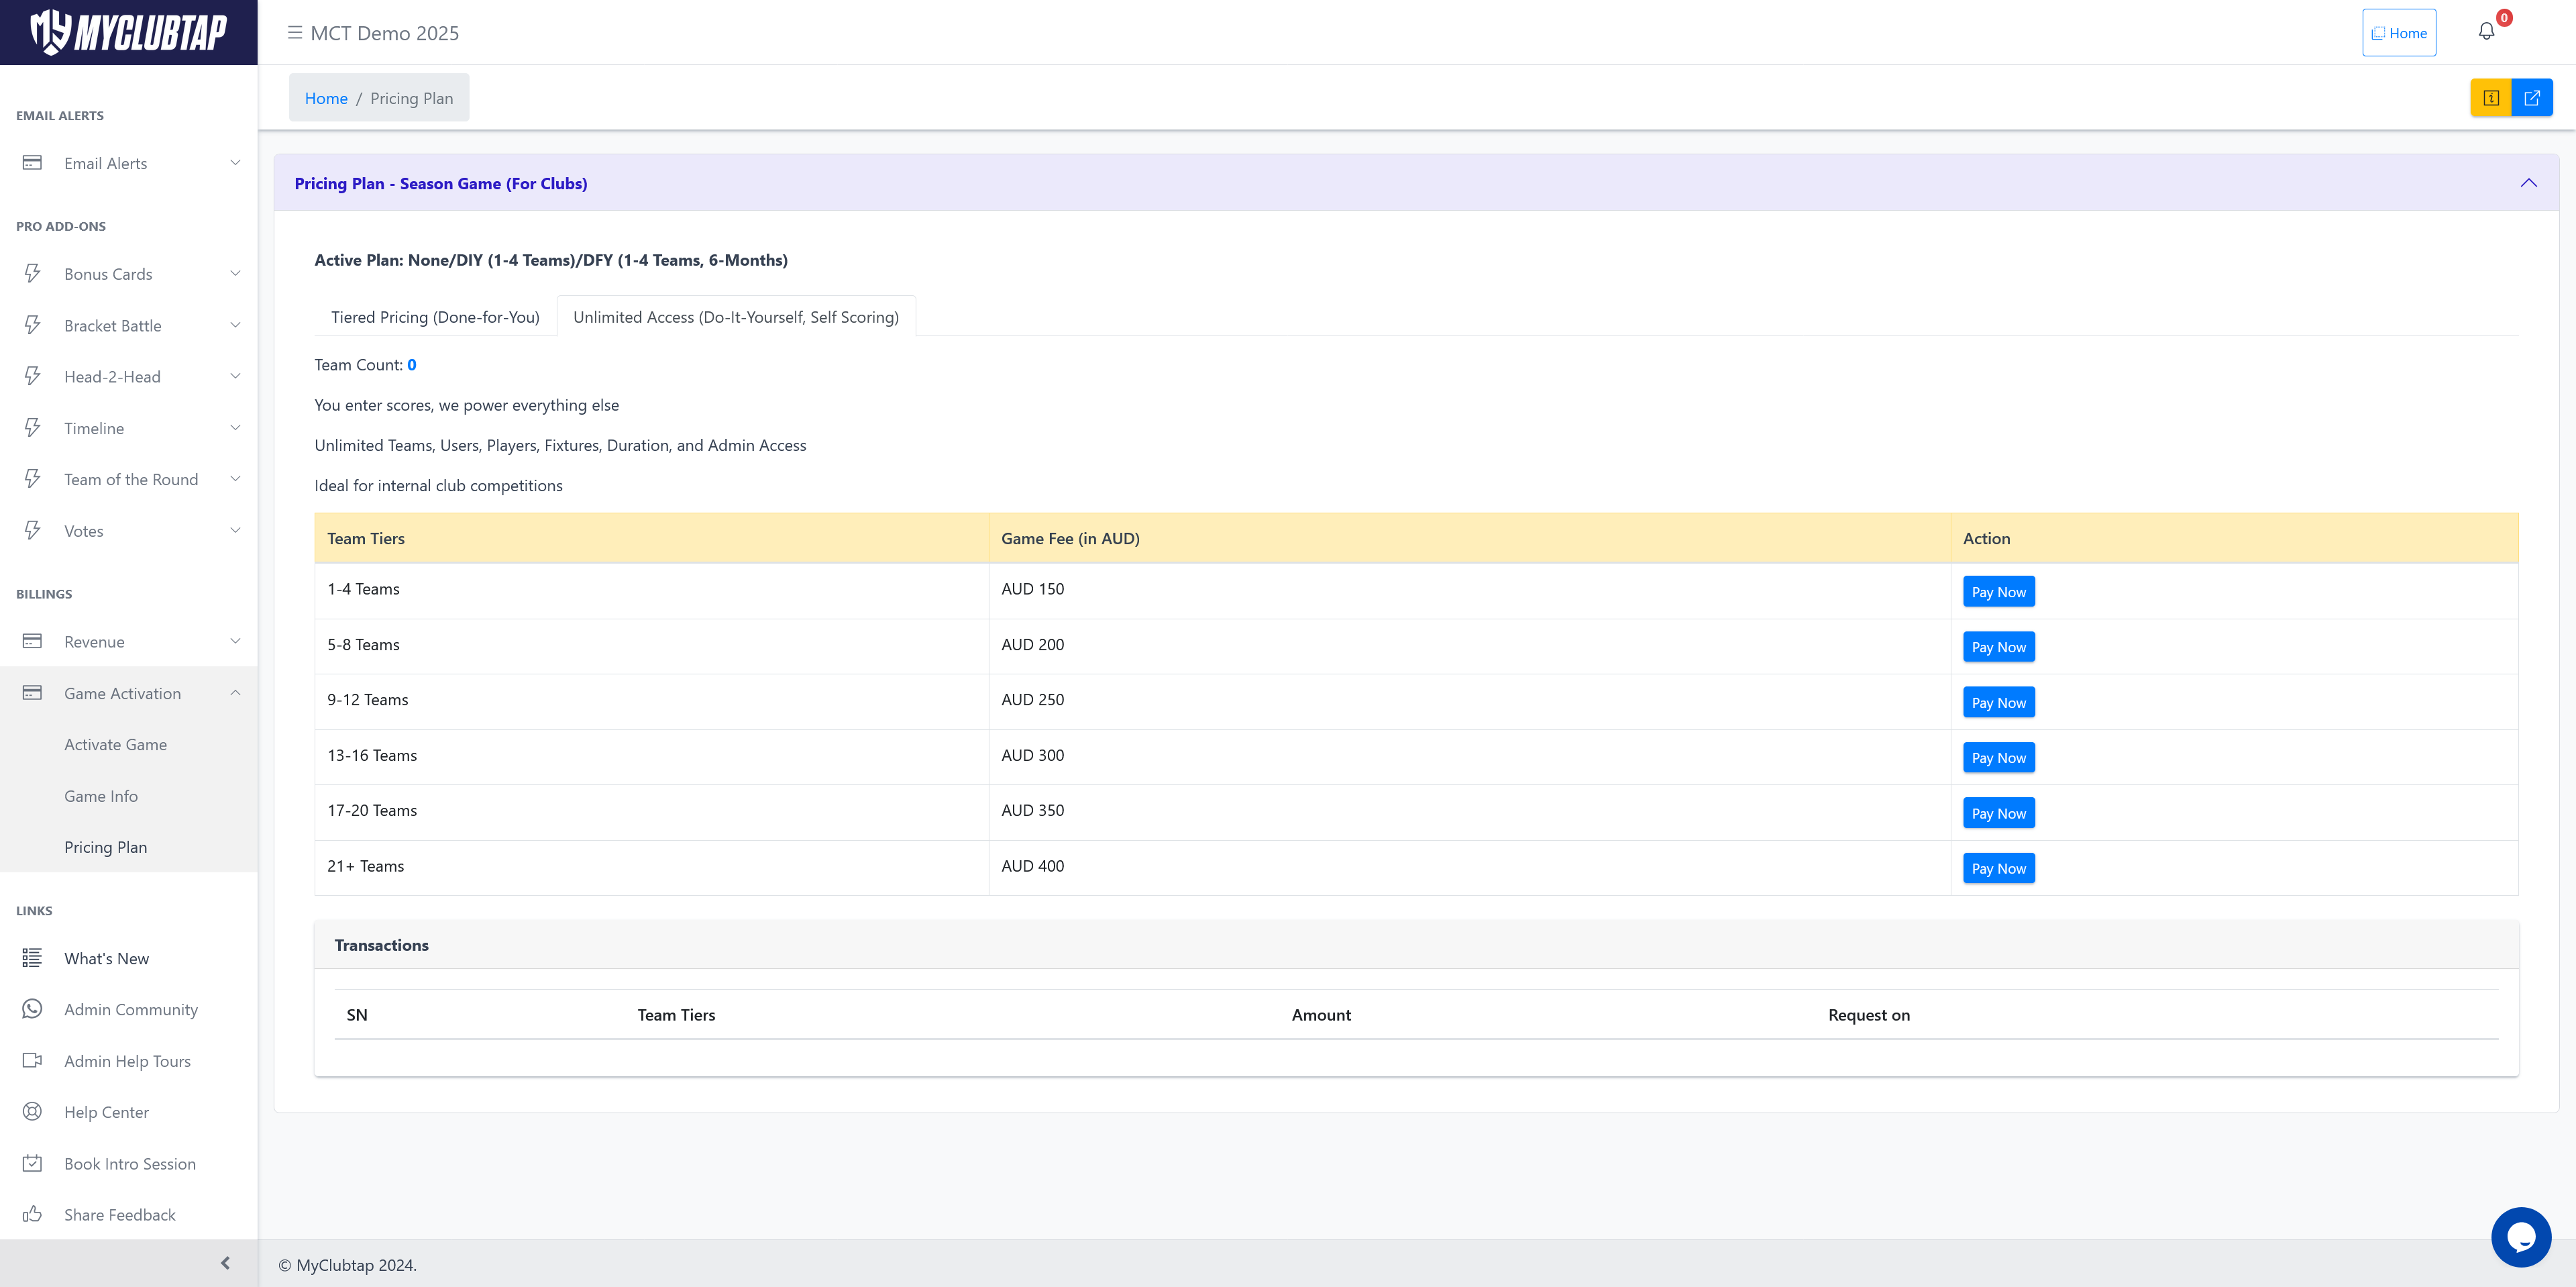
Task: Pay Now for 21+ Teams tier
Action: (x=1998, y=868)
